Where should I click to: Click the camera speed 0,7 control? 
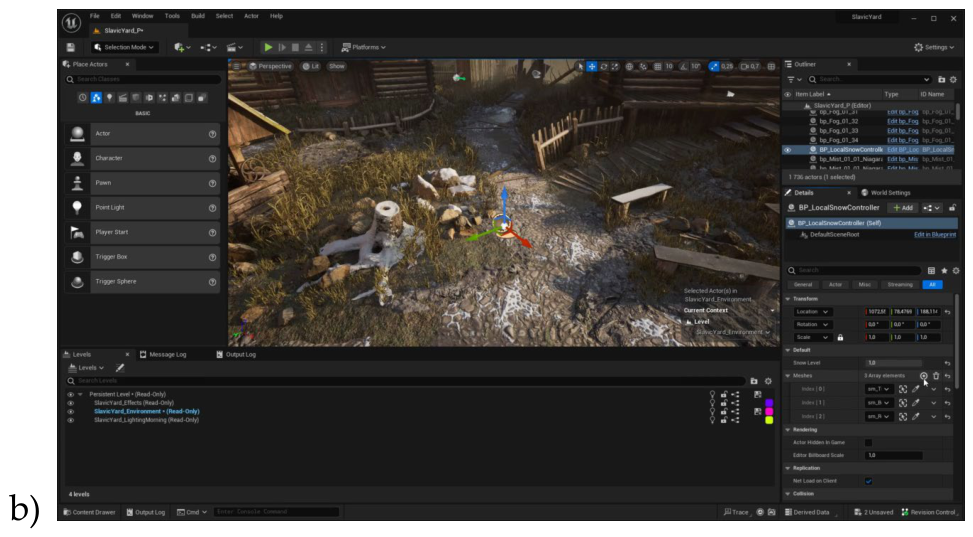click(750, 66)
